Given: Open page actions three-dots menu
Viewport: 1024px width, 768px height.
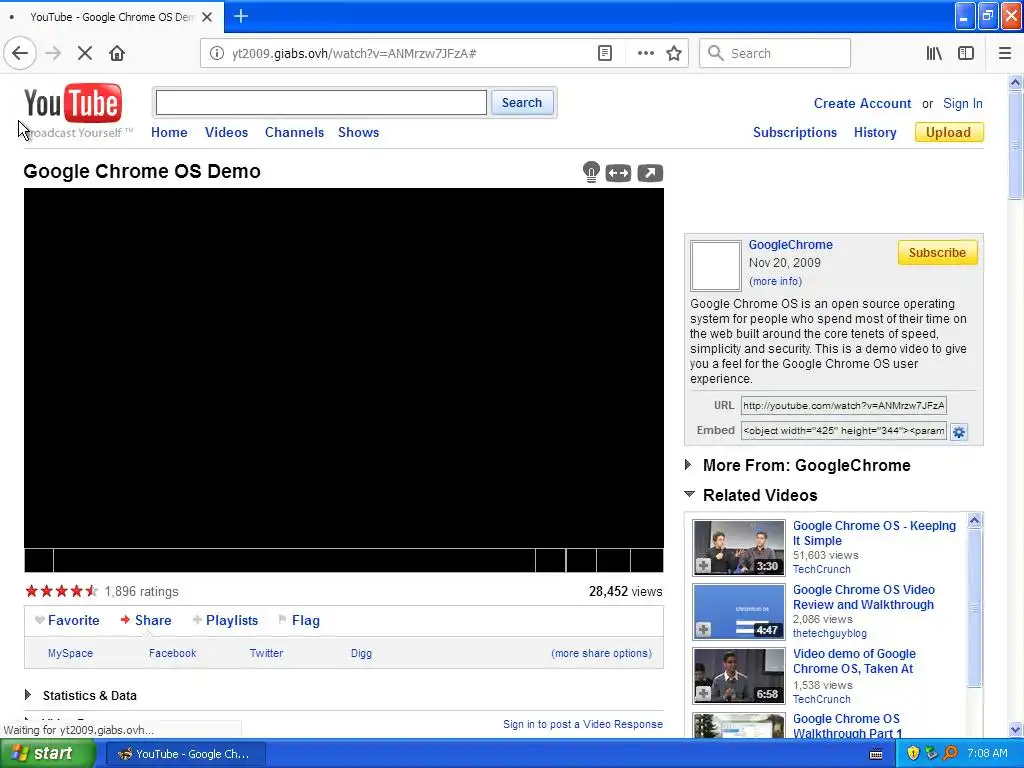Looking at the screenshot, I should [x=645, y=54].
